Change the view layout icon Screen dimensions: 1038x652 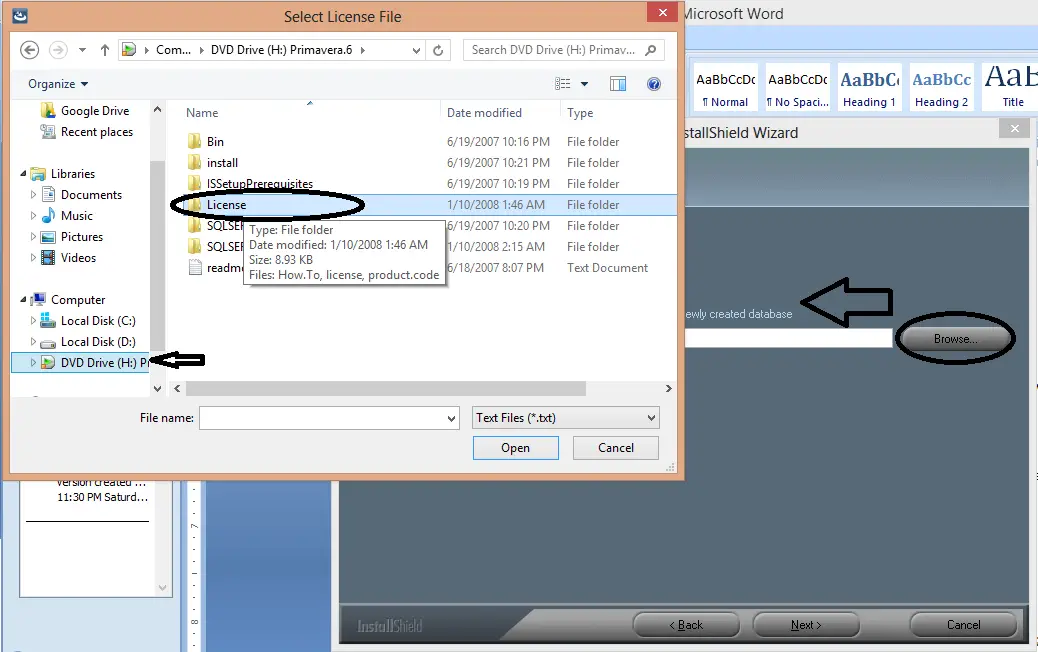[563, 83]
